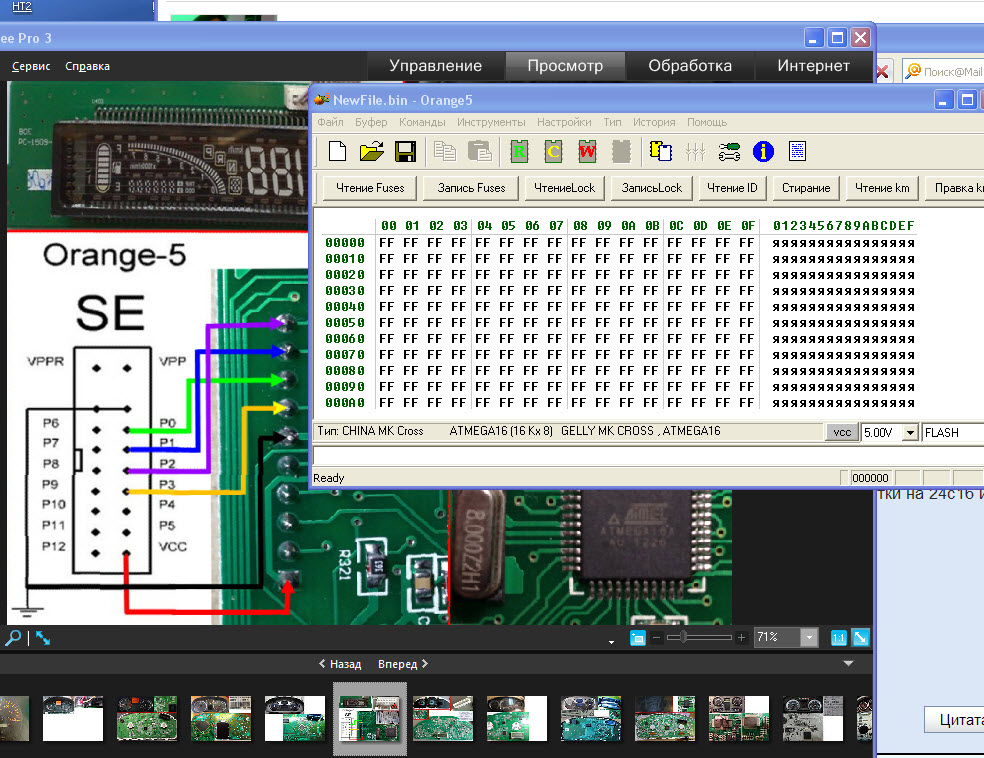Click the New file icon in Orange5

point(338,152)
